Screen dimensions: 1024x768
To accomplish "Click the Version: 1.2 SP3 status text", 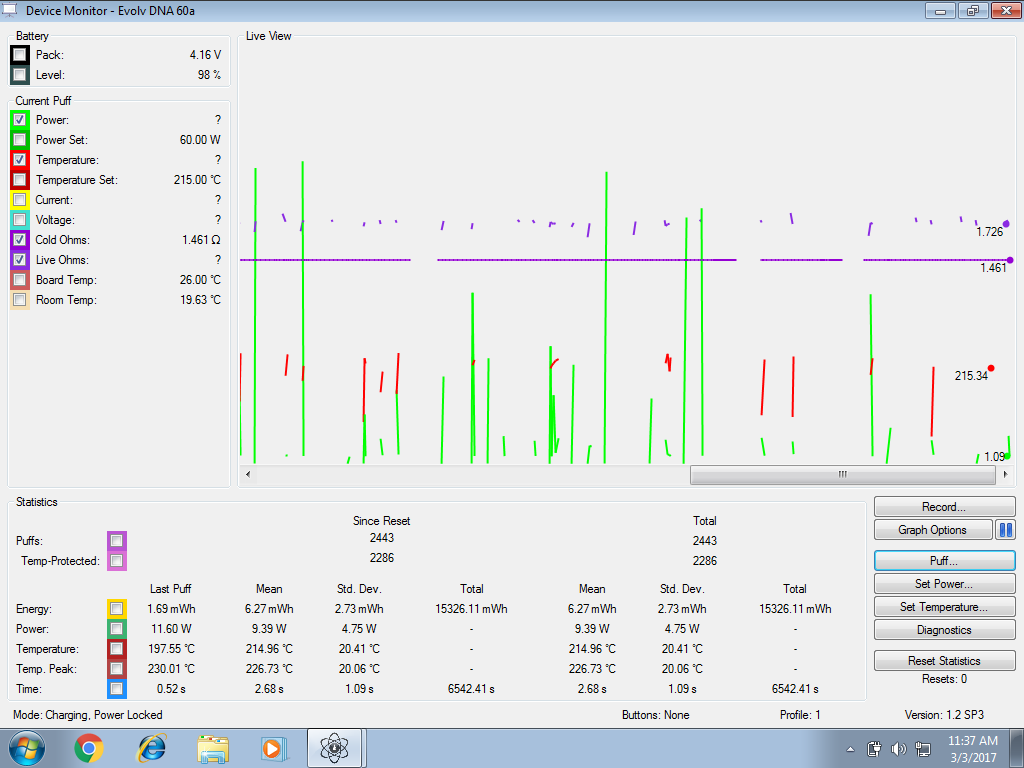I will pyautogui.click(x=944, y=715).
